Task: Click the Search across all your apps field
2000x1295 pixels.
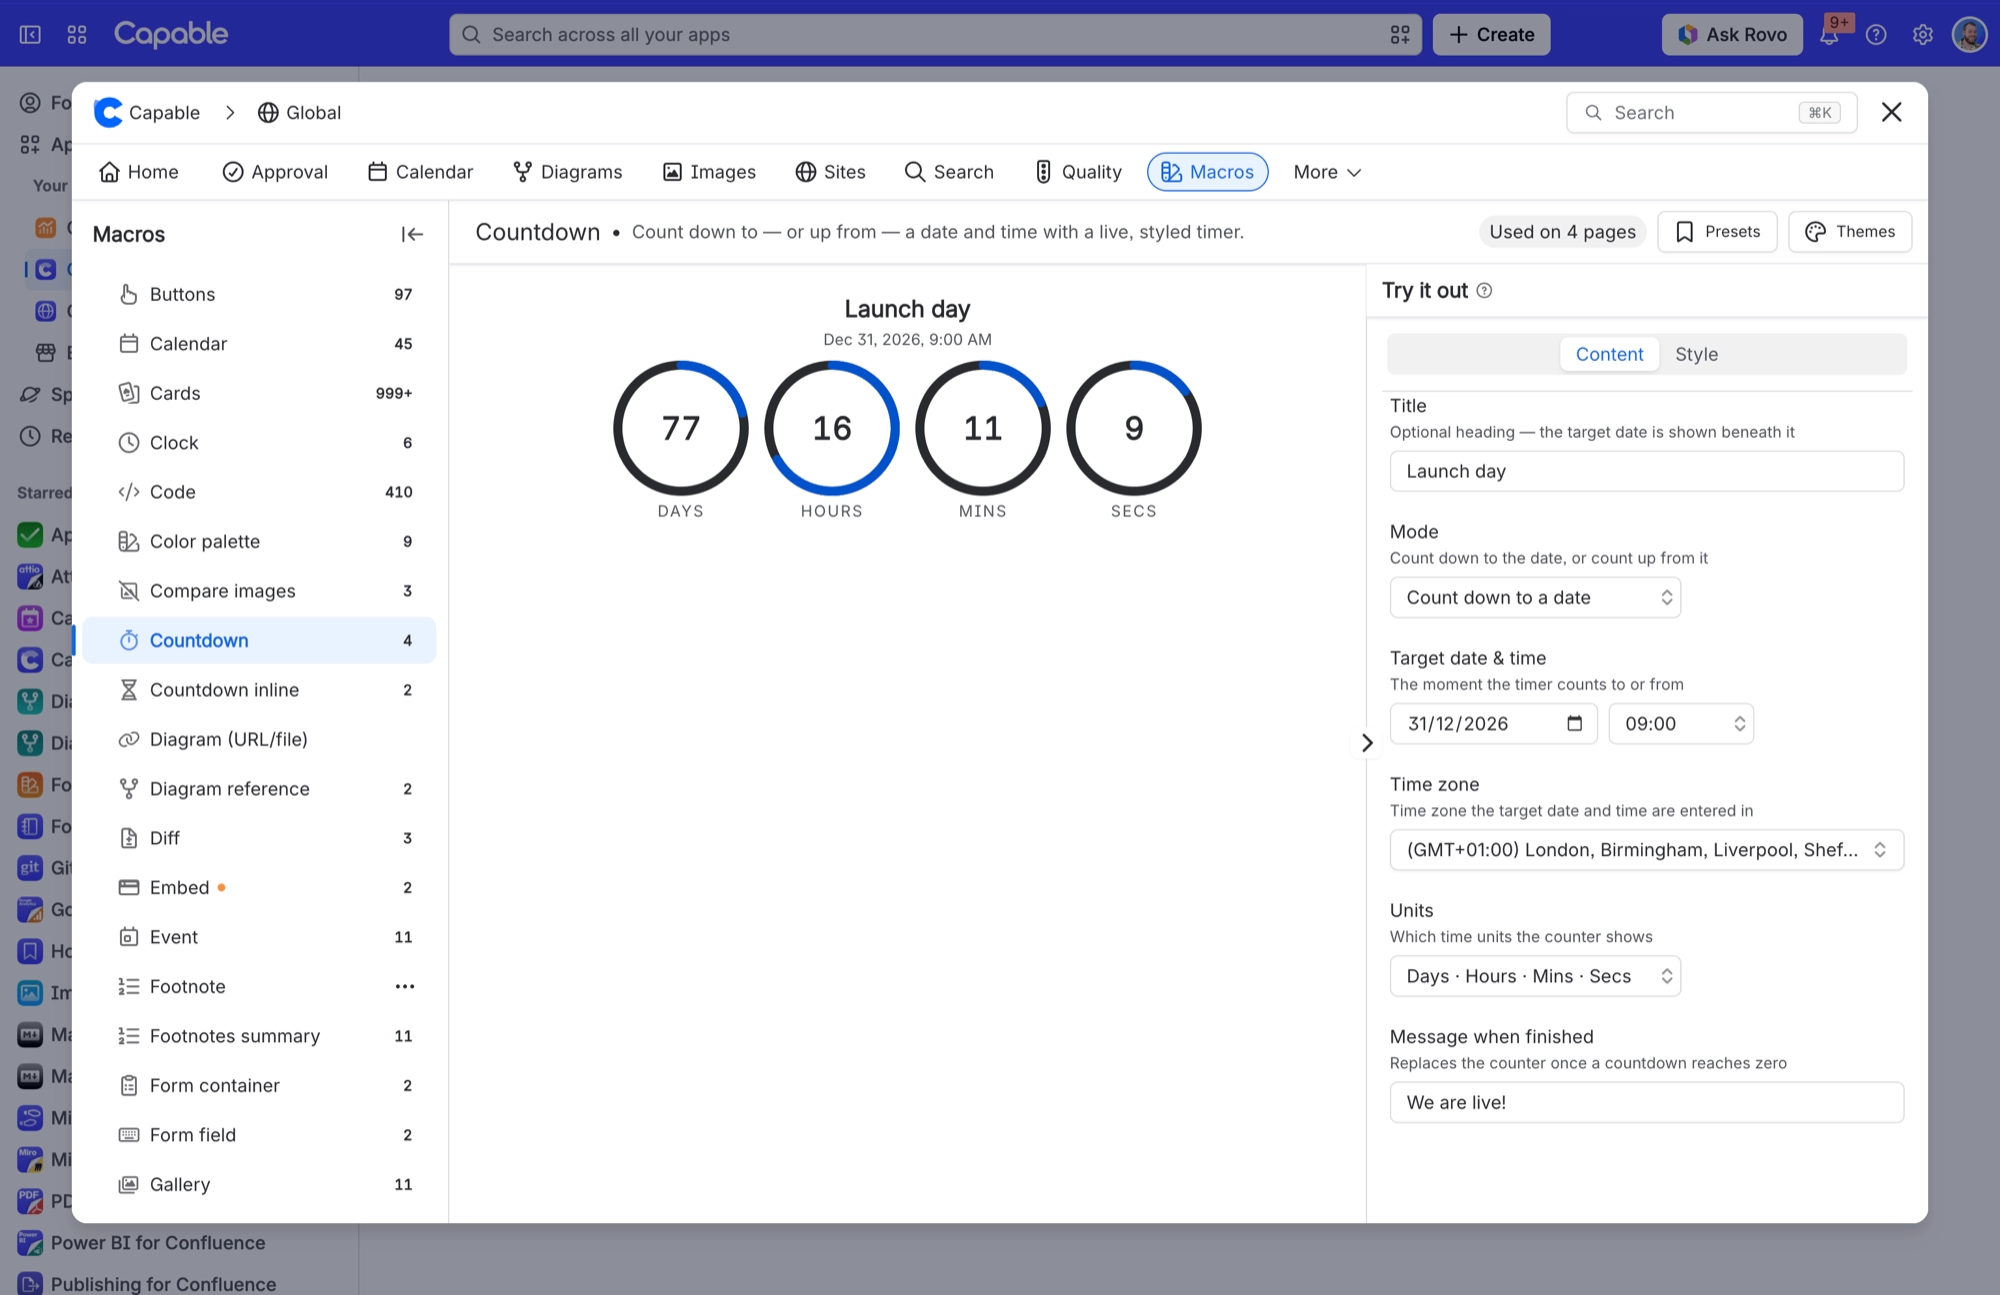Action: coord(935,35)
